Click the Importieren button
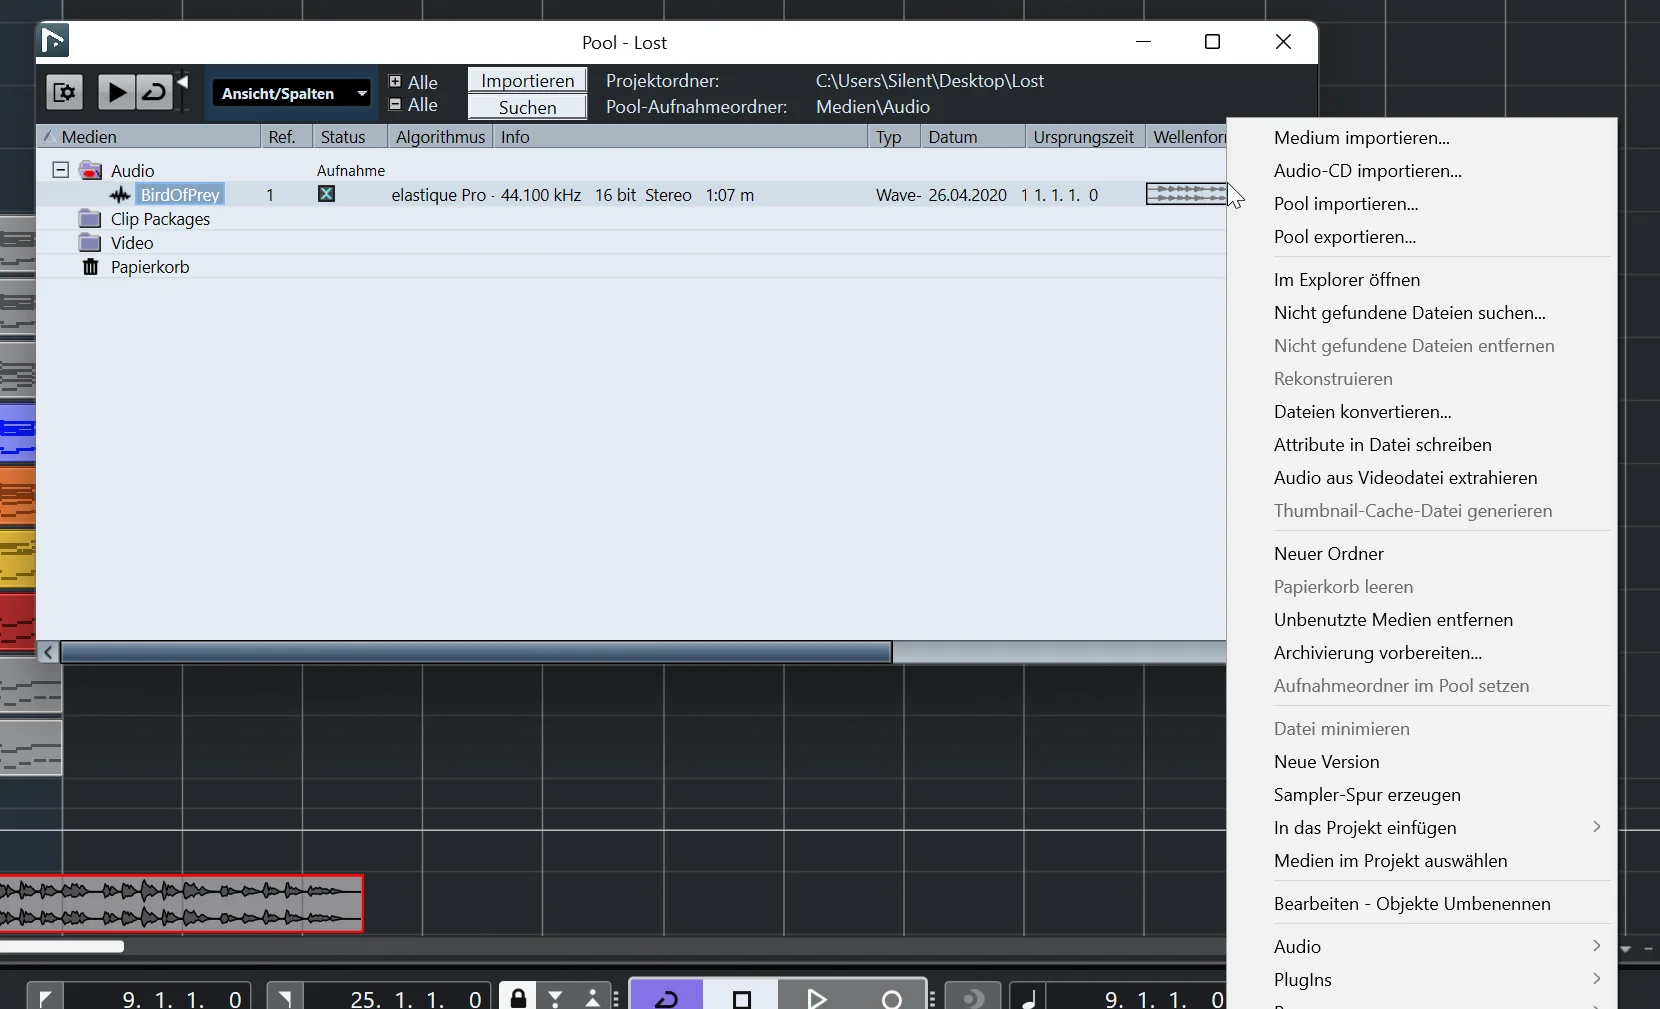 click(527, 80)
